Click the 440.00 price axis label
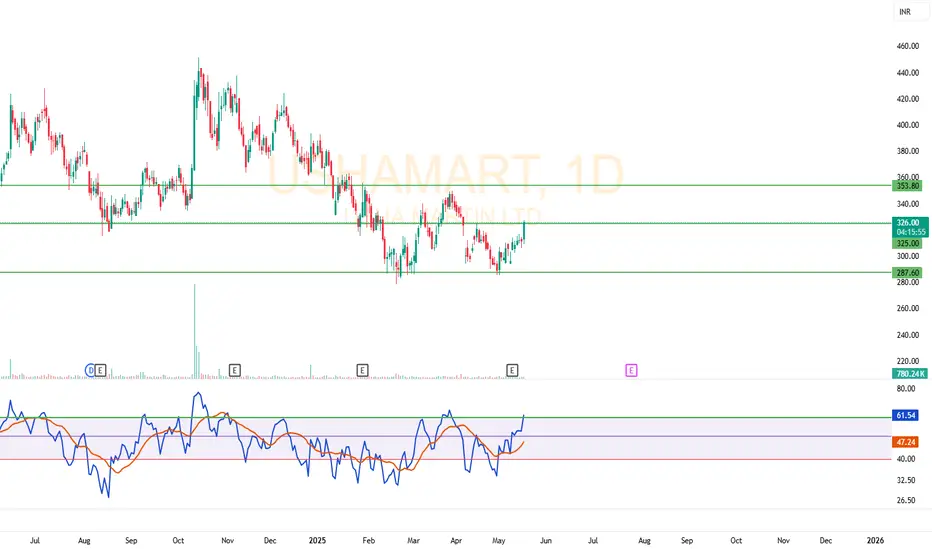 click(908, 73)
